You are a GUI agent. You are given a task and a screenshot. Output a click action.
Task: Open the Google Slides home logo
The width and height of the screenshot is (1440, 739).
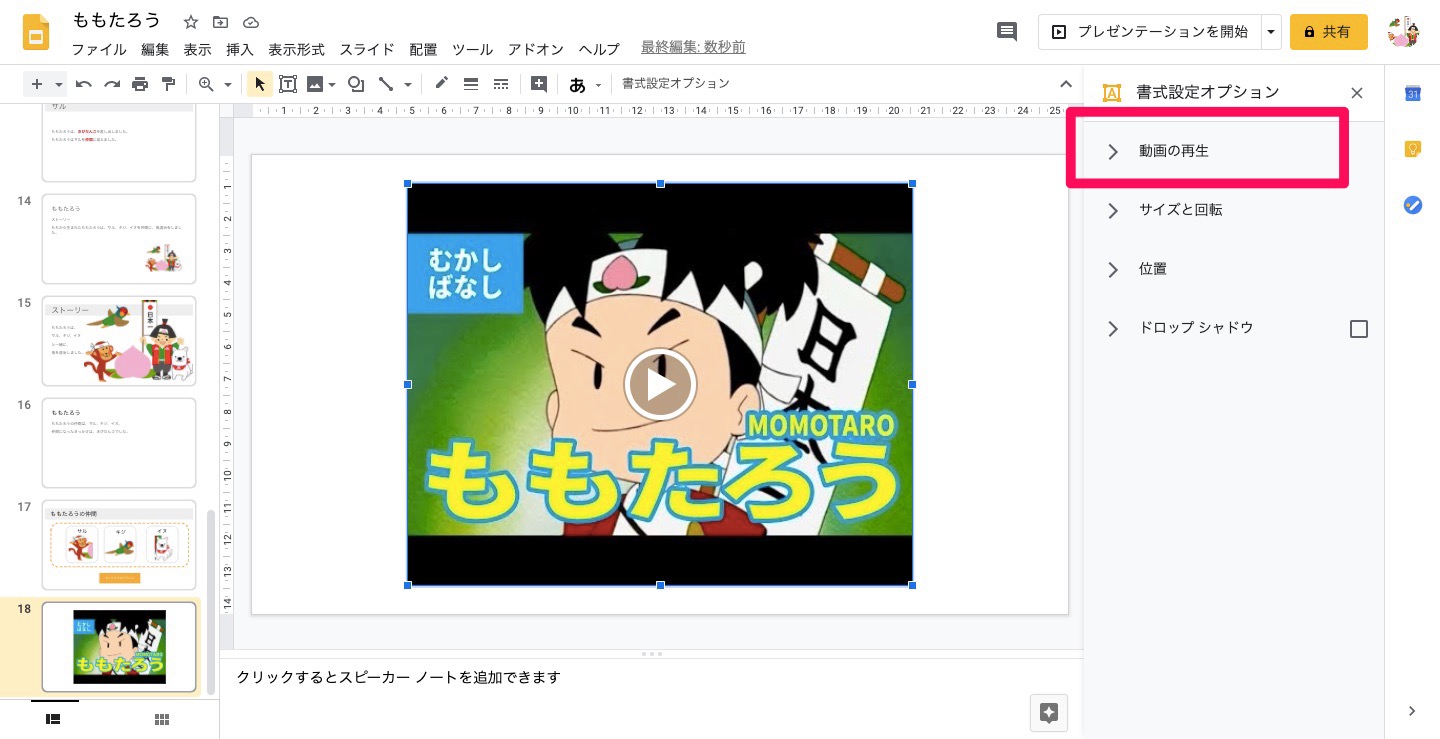pyautogui.click(x=37, y=32)
